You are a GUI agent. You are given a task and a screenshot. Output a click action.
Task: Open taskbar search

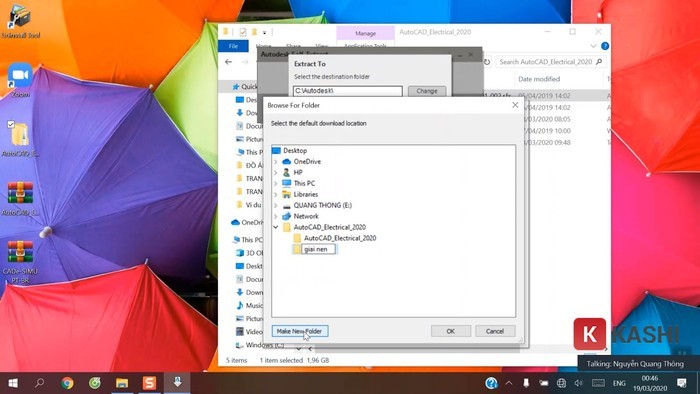tap(40, 383)
